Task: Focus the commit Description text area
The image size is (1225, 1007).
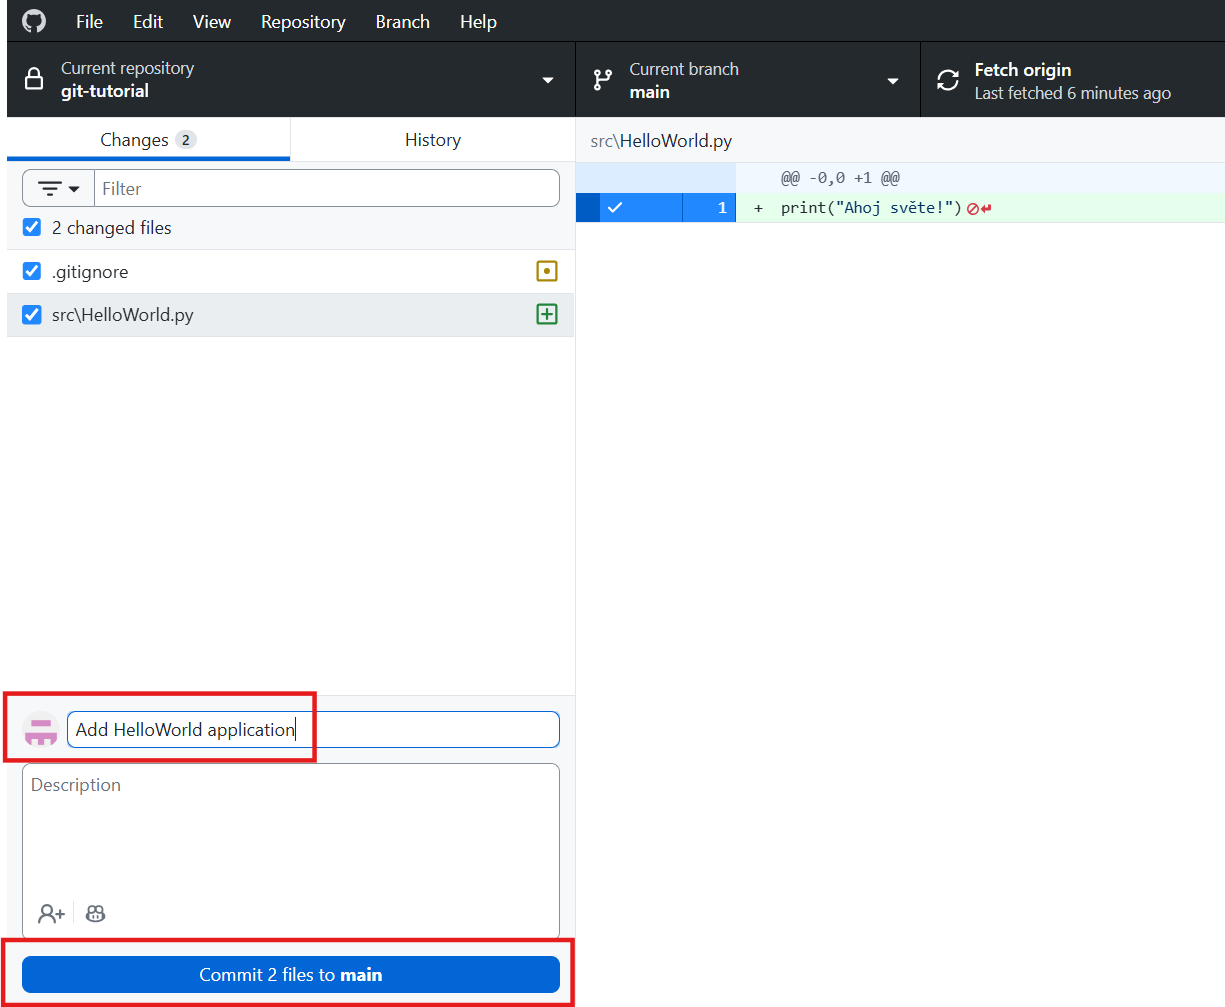Action: pyautogui.click(x=290, y=830)
